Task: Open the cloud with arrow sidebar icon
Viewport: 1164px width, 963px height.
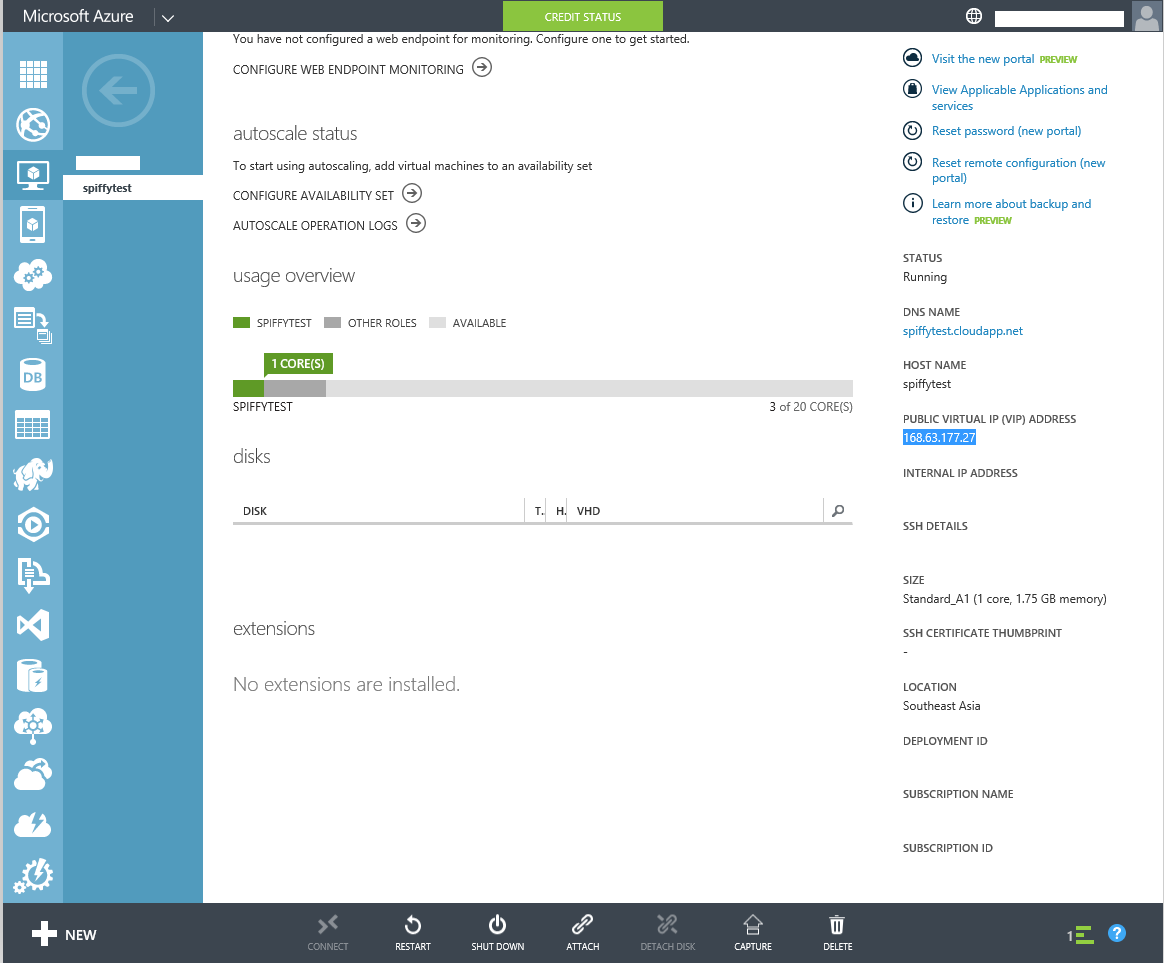Action: coord(33,775)
